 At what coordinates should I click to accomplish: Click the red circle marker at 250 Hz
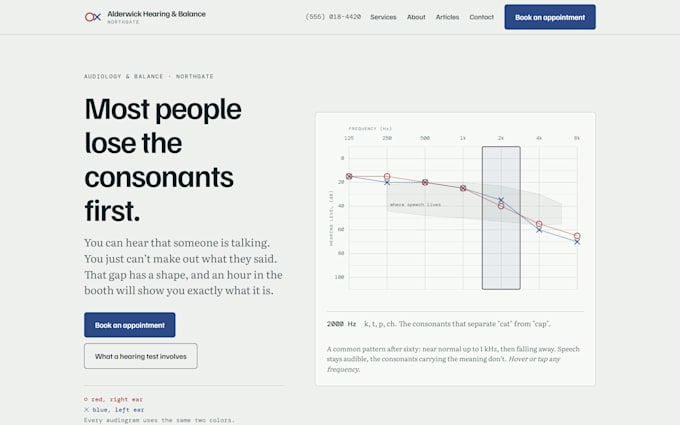coord(387,177)
